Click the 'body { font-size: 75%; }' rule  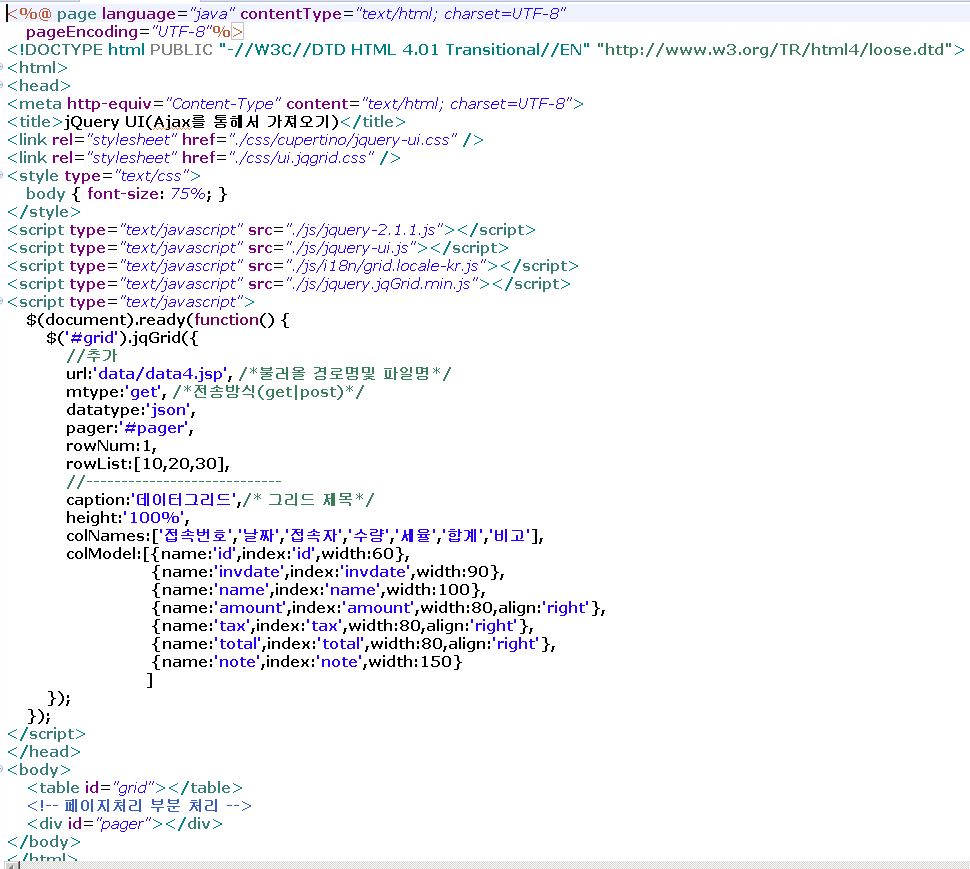click(x=127, y=194)
